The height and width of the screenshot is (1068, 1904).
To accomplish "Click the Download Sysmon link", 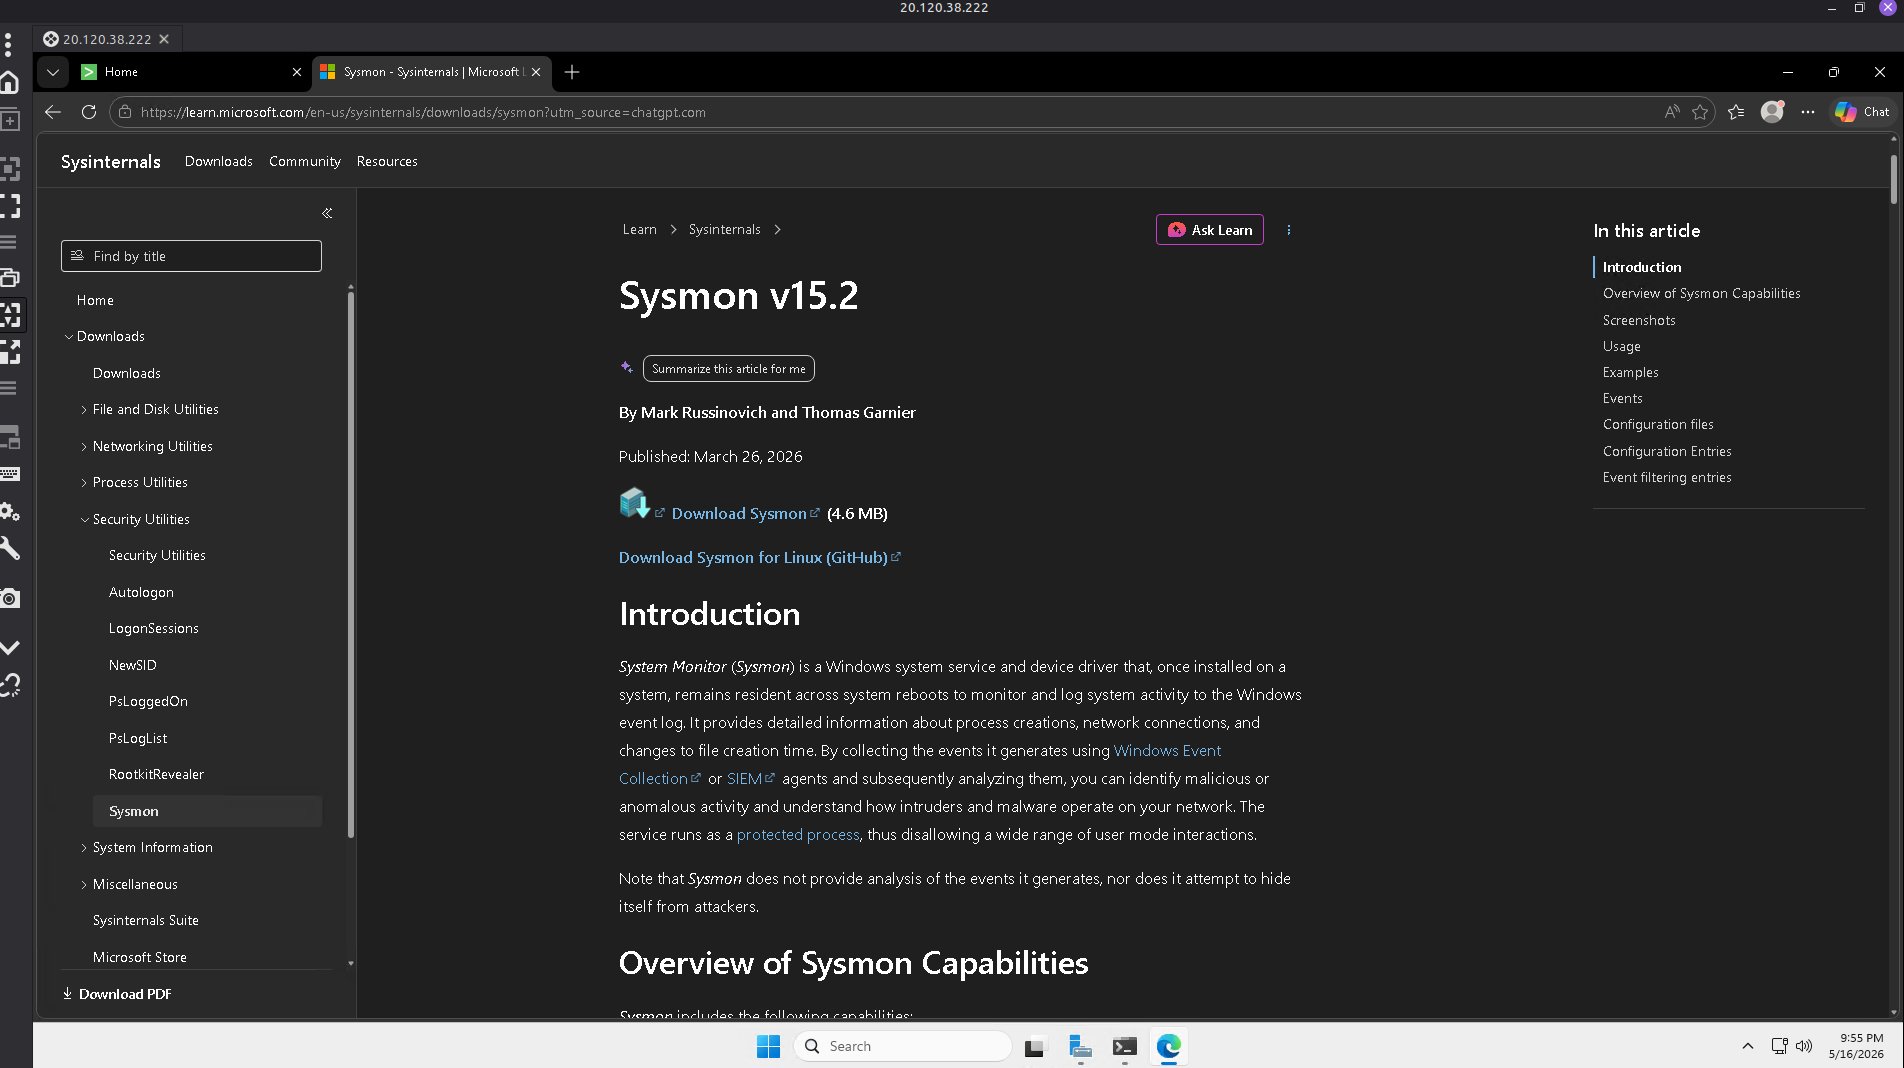I will (739, 513).
